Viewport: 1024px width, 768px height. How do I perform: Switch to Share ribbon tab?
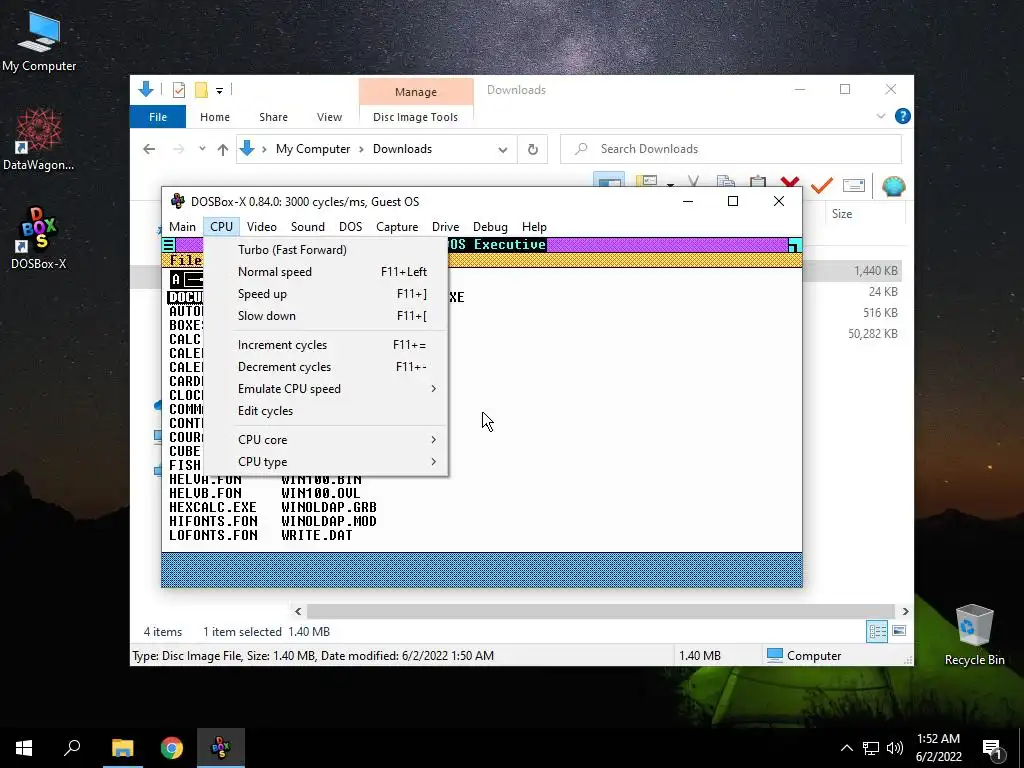click(273, 117)
